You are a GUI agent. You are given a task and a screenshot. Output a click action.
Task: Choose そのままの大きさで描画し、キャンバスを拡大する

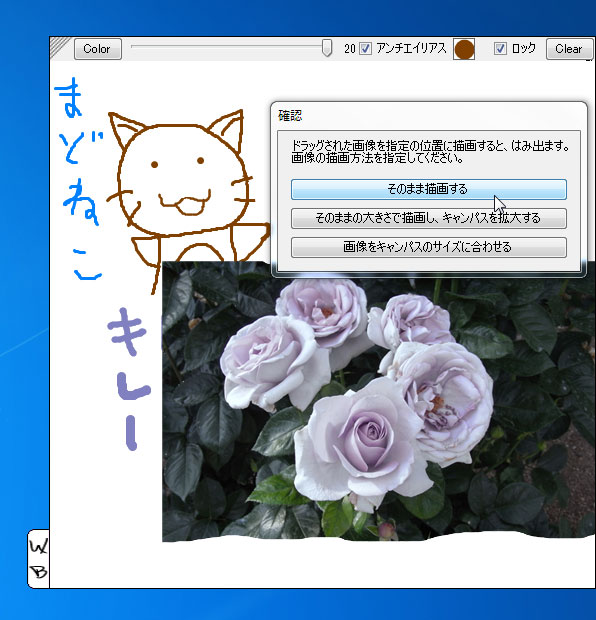pyautogui.click(x=429, y=218)
